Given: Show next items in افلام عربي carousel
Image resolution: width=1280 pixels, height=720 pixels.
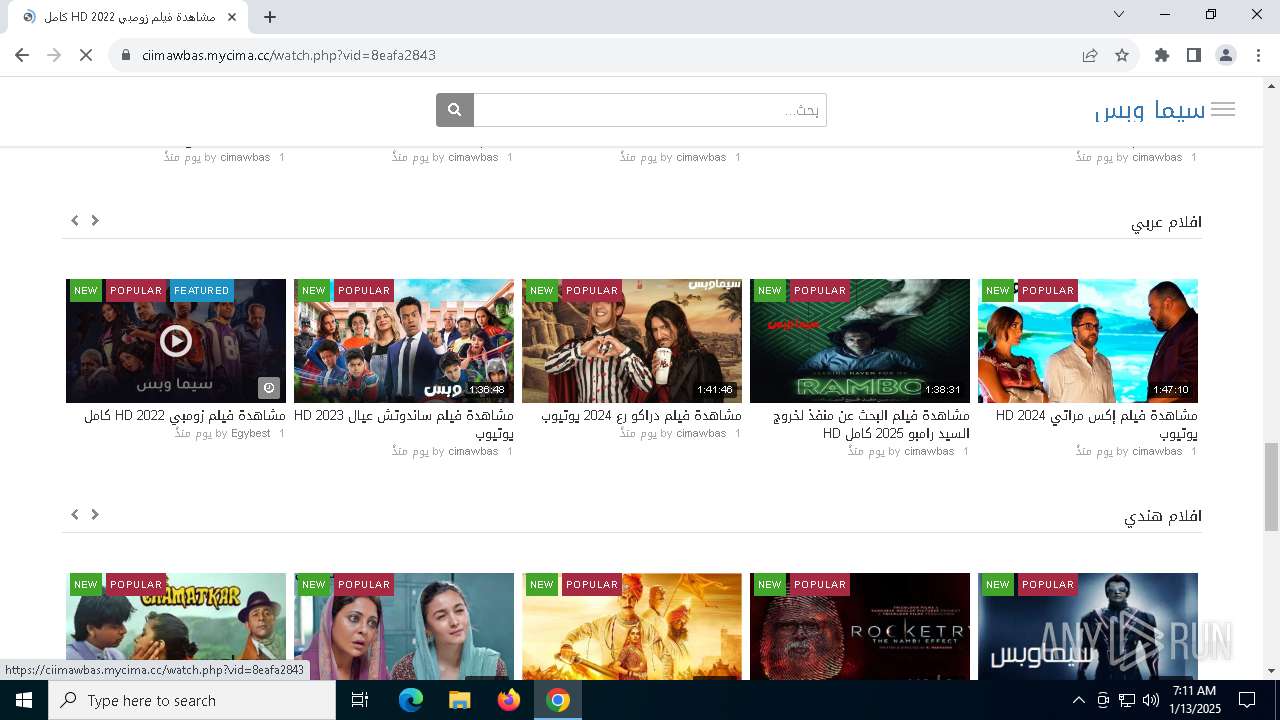Looking at the screenshot, I should point(95,220).
